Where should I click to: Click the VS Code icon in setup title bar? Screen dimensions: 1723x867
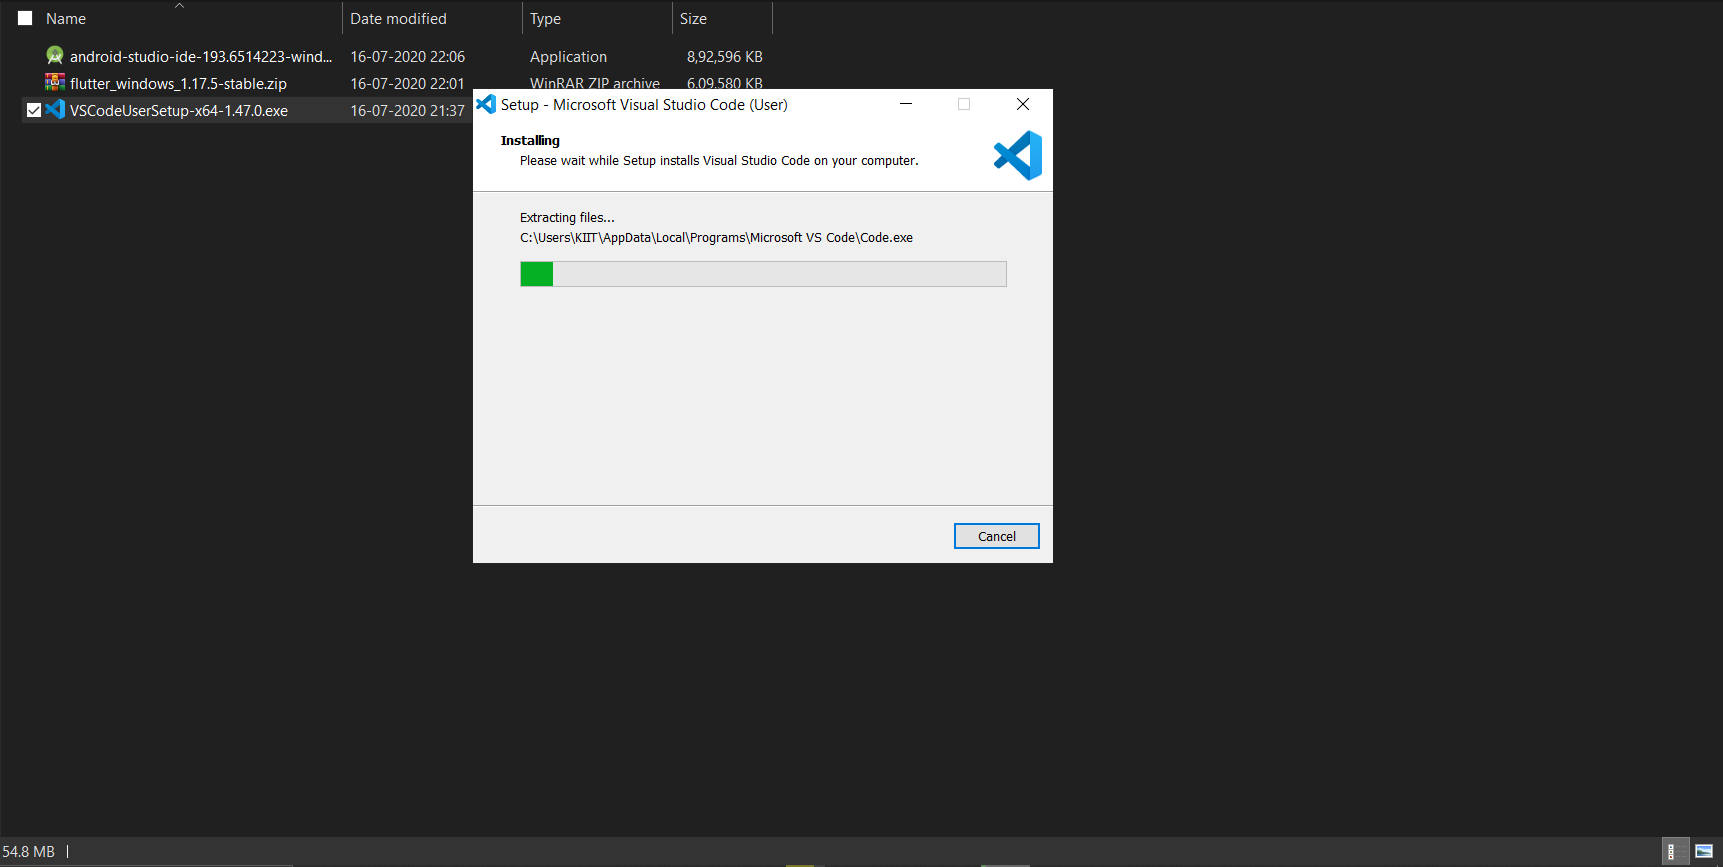coord(486,104)
